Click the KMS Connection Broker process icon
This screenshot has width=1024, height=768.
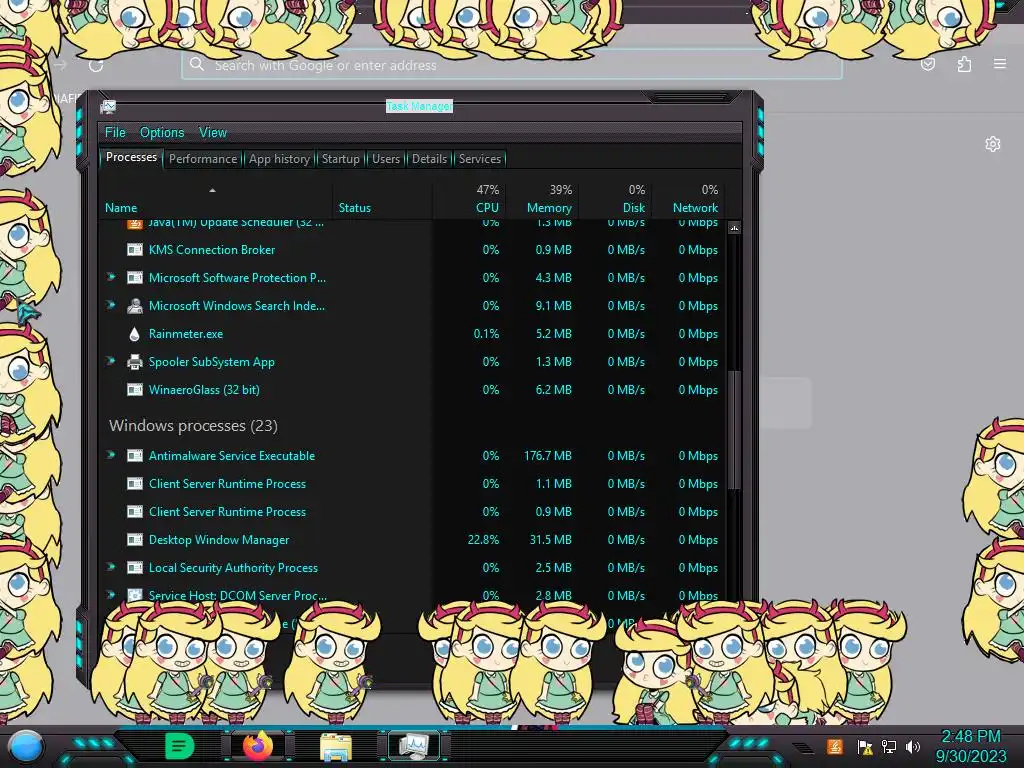[135, 249]
